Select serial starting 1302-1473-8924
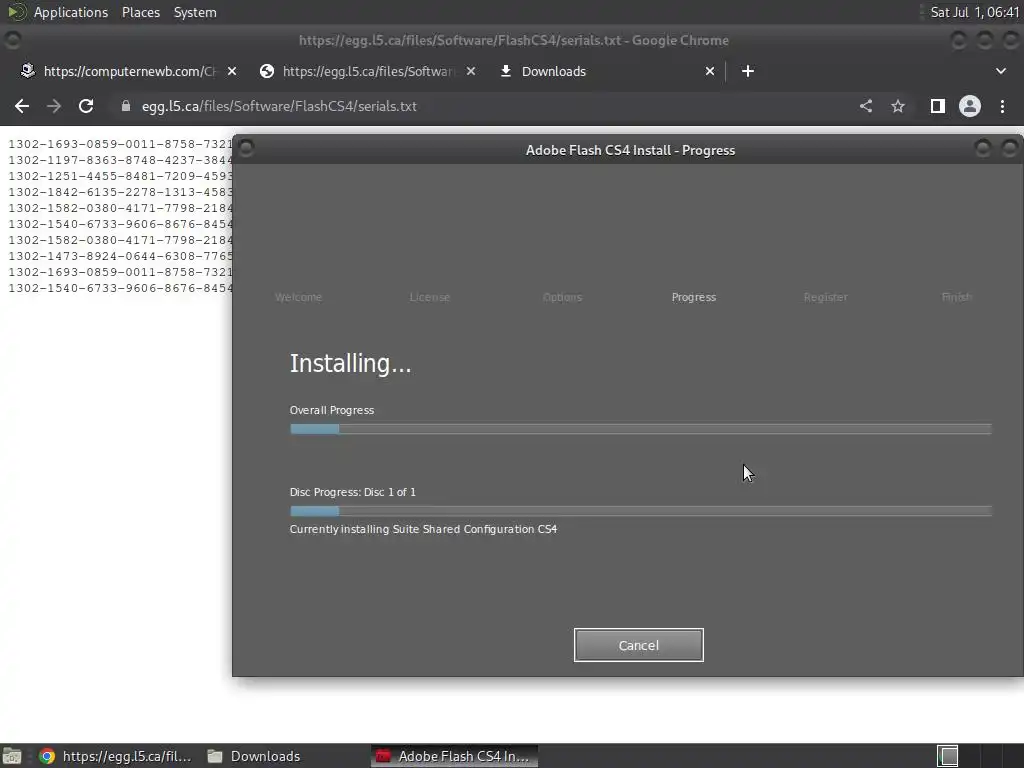 click(x=120, y=256)
